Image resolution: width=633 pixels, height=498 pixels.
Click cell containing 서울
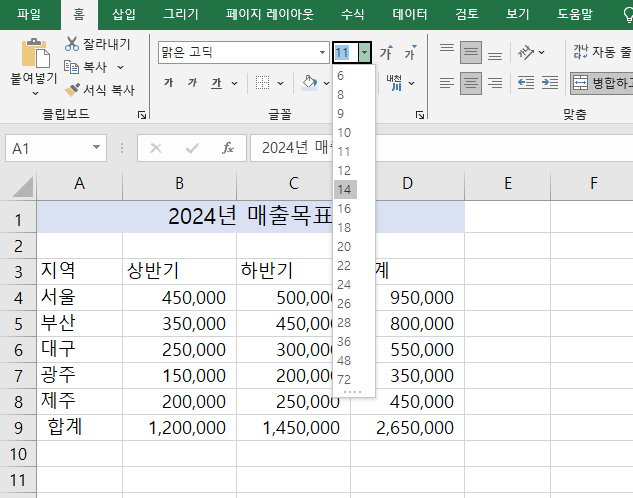[x=80, y=297]
